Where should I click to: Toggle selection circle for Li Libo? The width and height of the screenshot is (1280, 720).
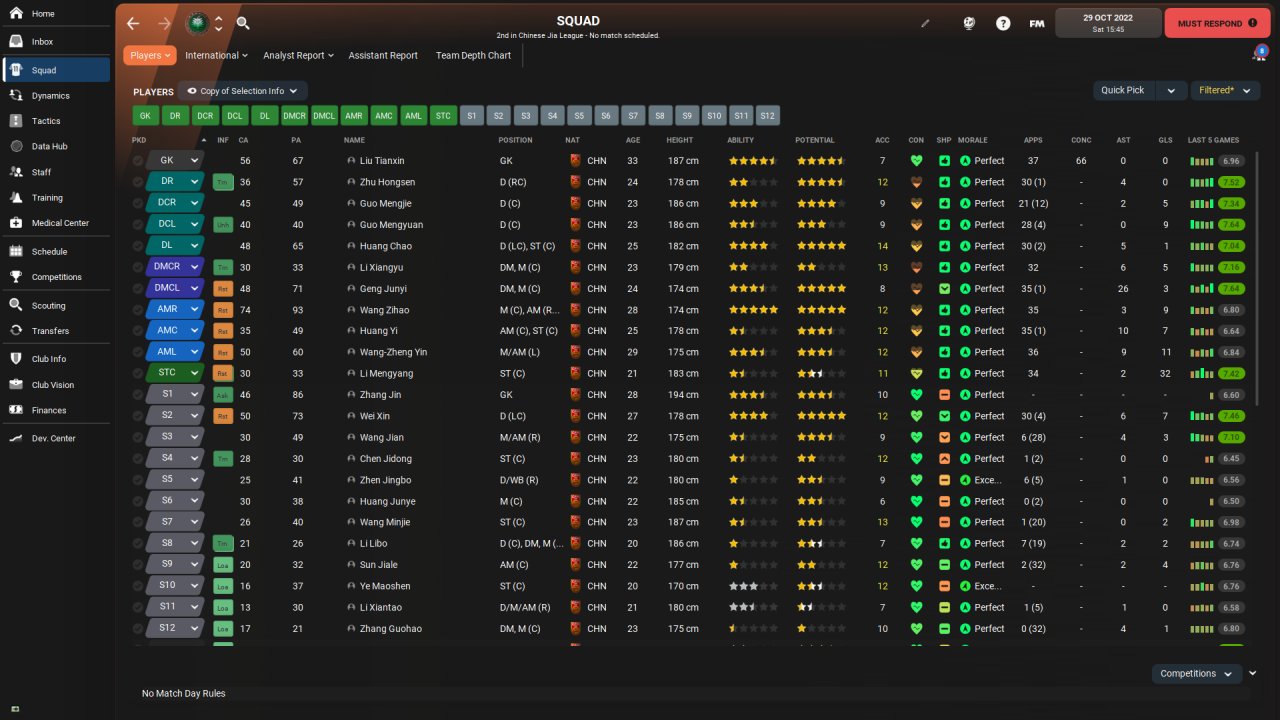138,543
